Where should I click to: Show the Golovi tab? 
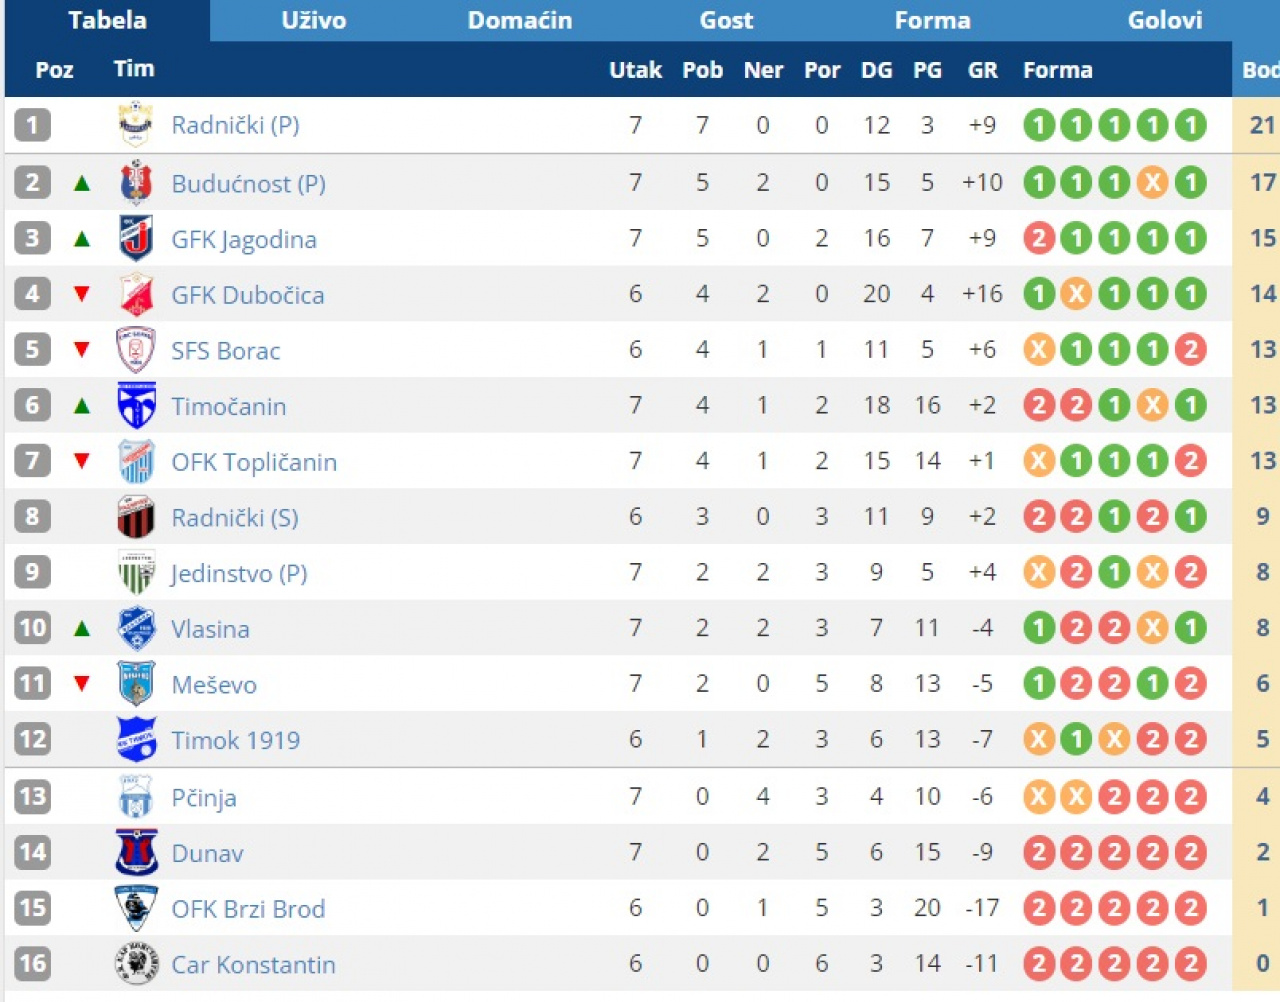pos(1165,20)
